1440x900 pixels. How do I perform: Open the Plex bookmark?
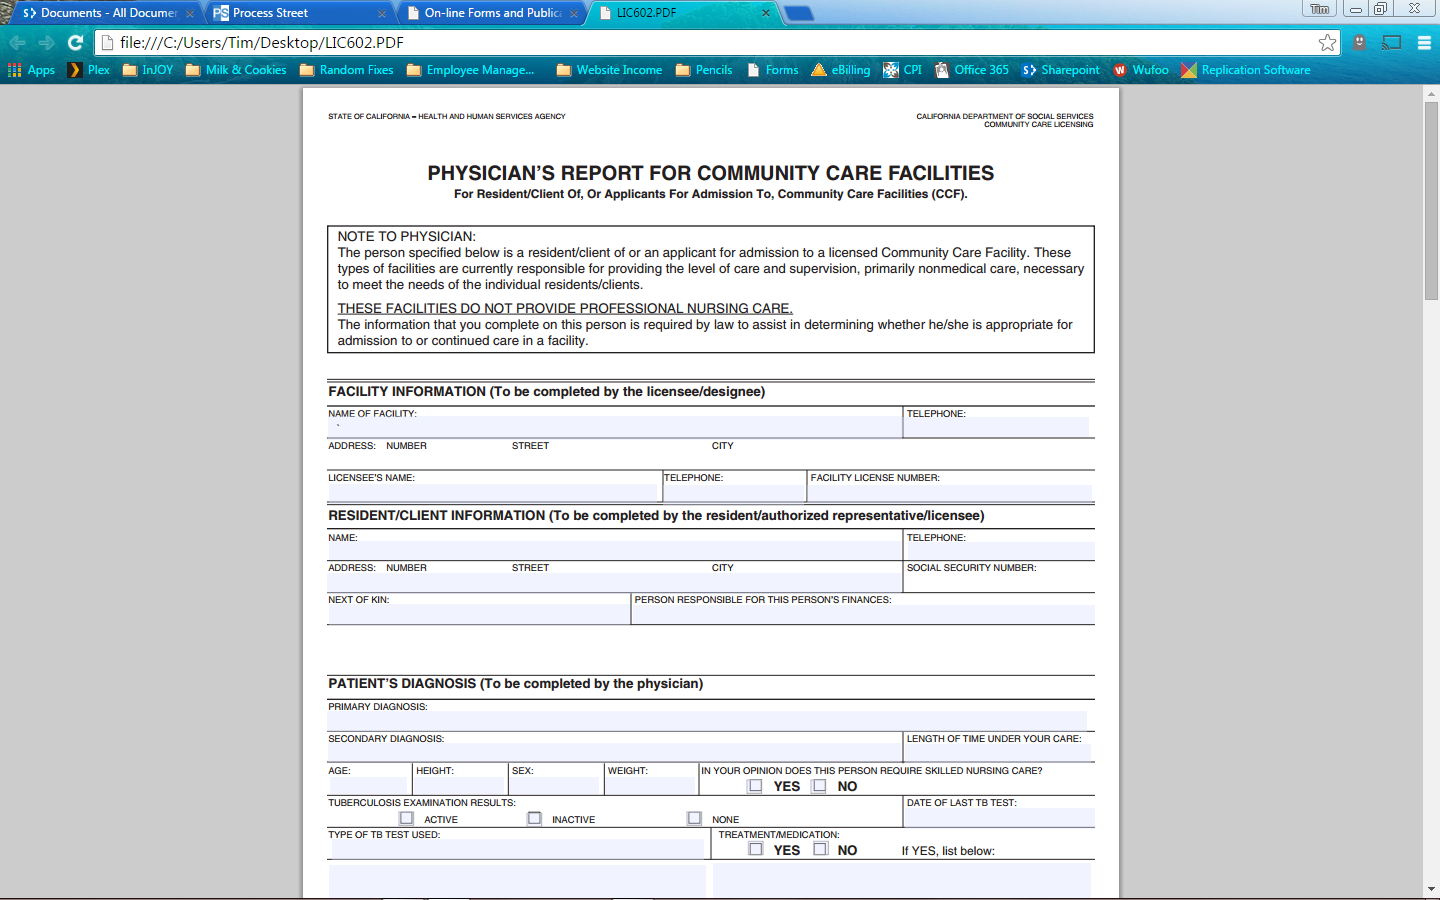(x=89, y=70)
